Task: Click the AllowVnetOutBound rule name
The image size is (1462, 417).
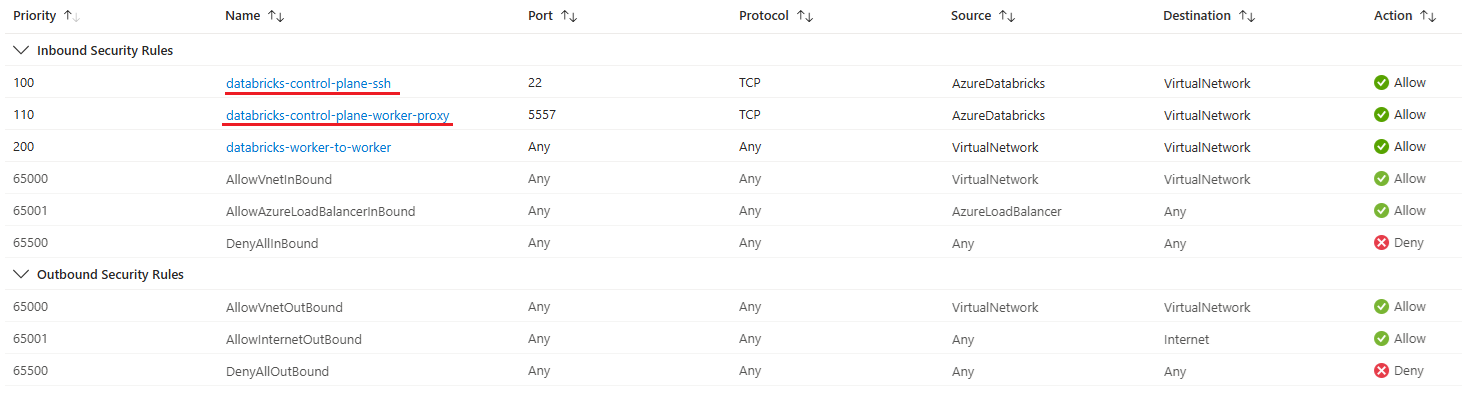Action: [284, 307]
